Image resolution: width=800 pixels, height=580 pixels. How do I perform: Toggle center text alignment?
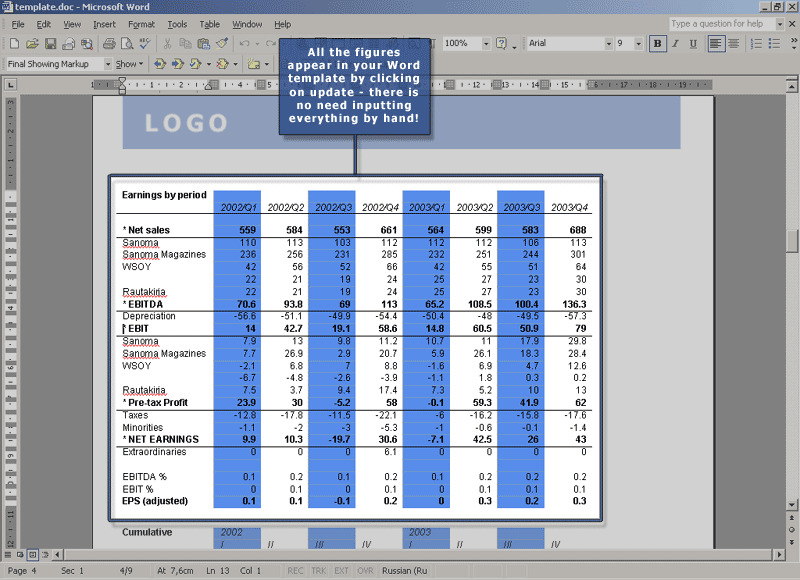[x=734, y=44]
